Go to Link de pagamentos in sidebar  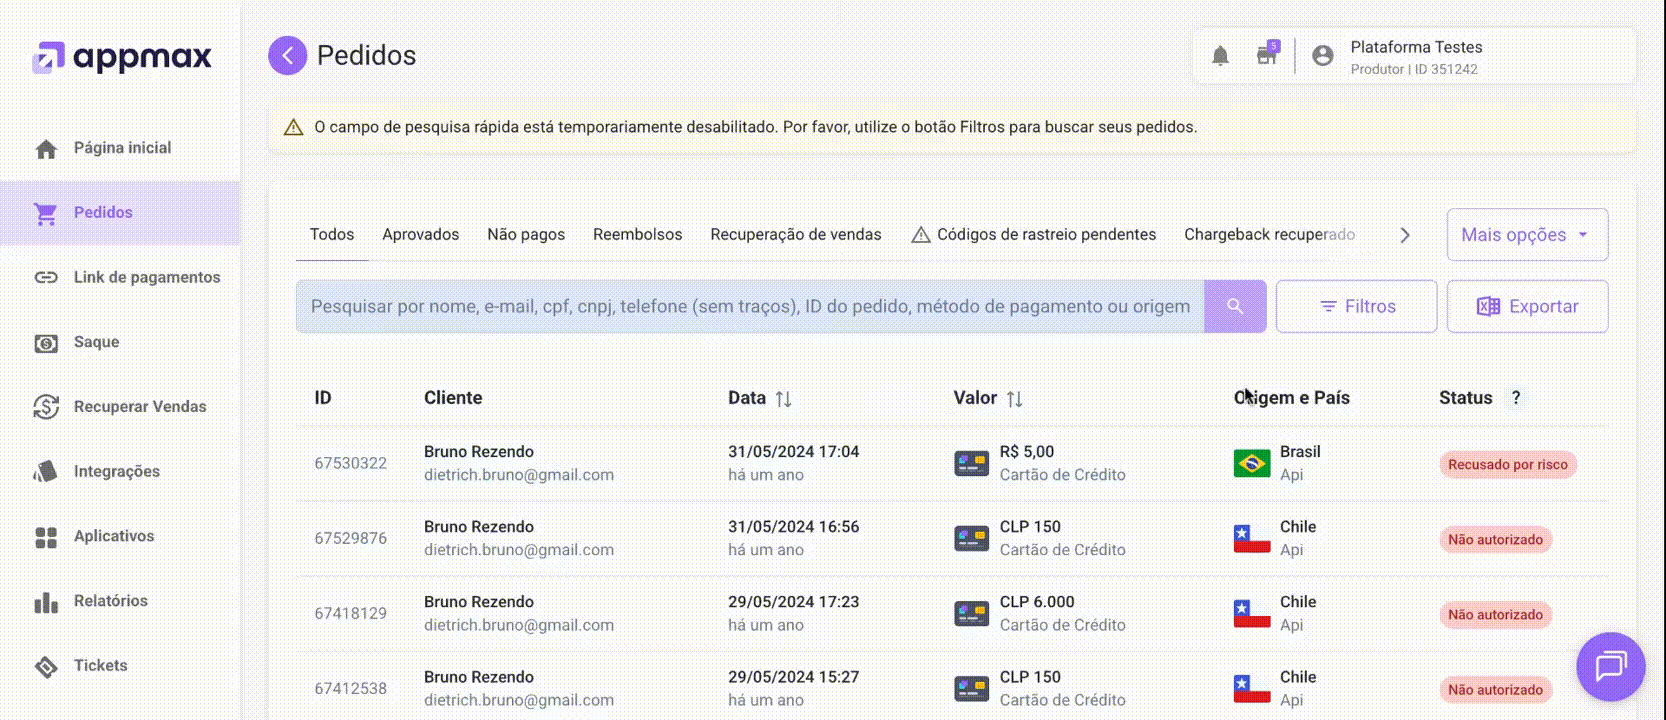[146, 278]
